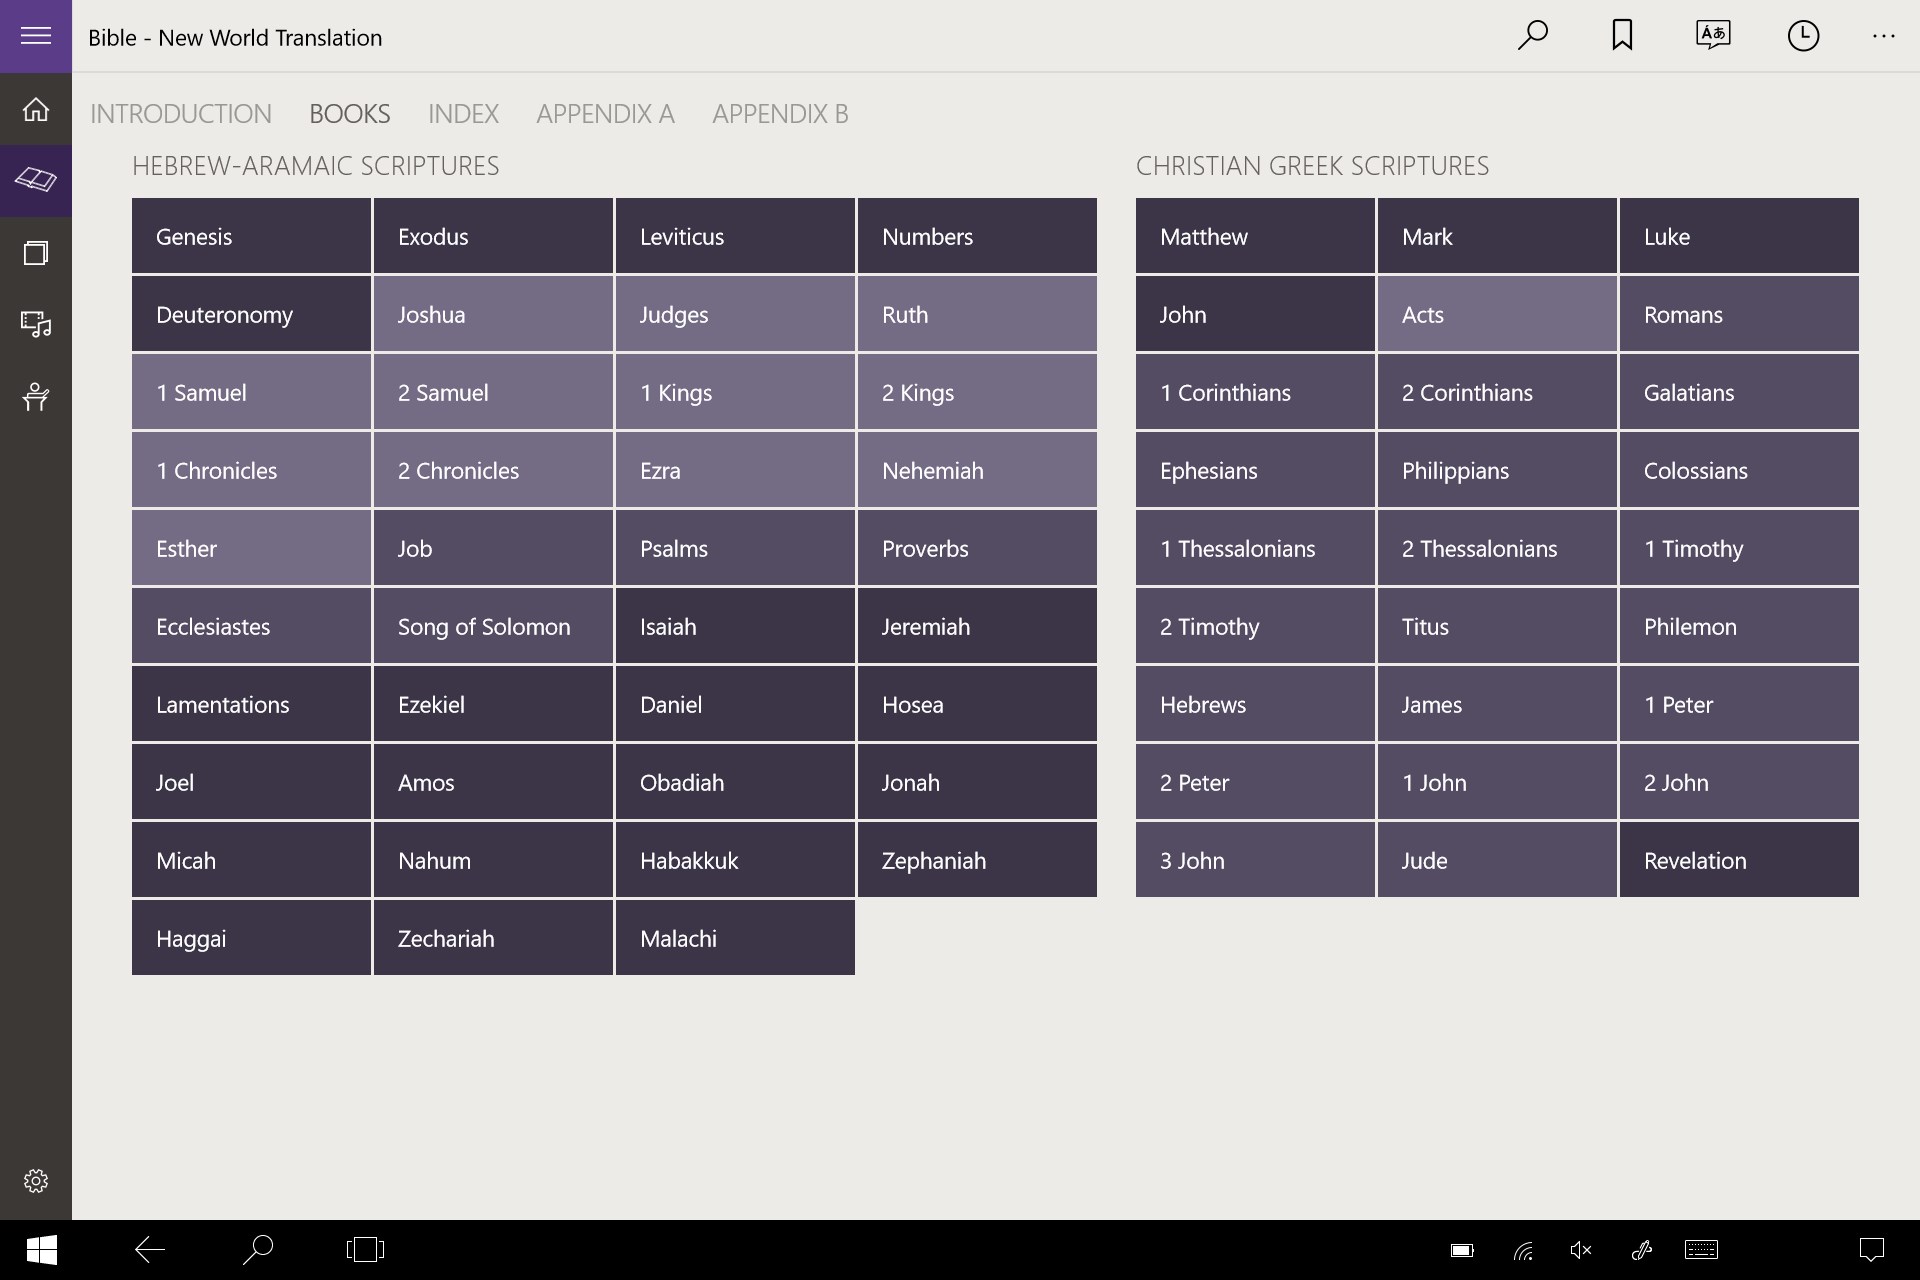Go to the Home sidebar icon
Screen dimensions: 1920x1280
(36, 109)
